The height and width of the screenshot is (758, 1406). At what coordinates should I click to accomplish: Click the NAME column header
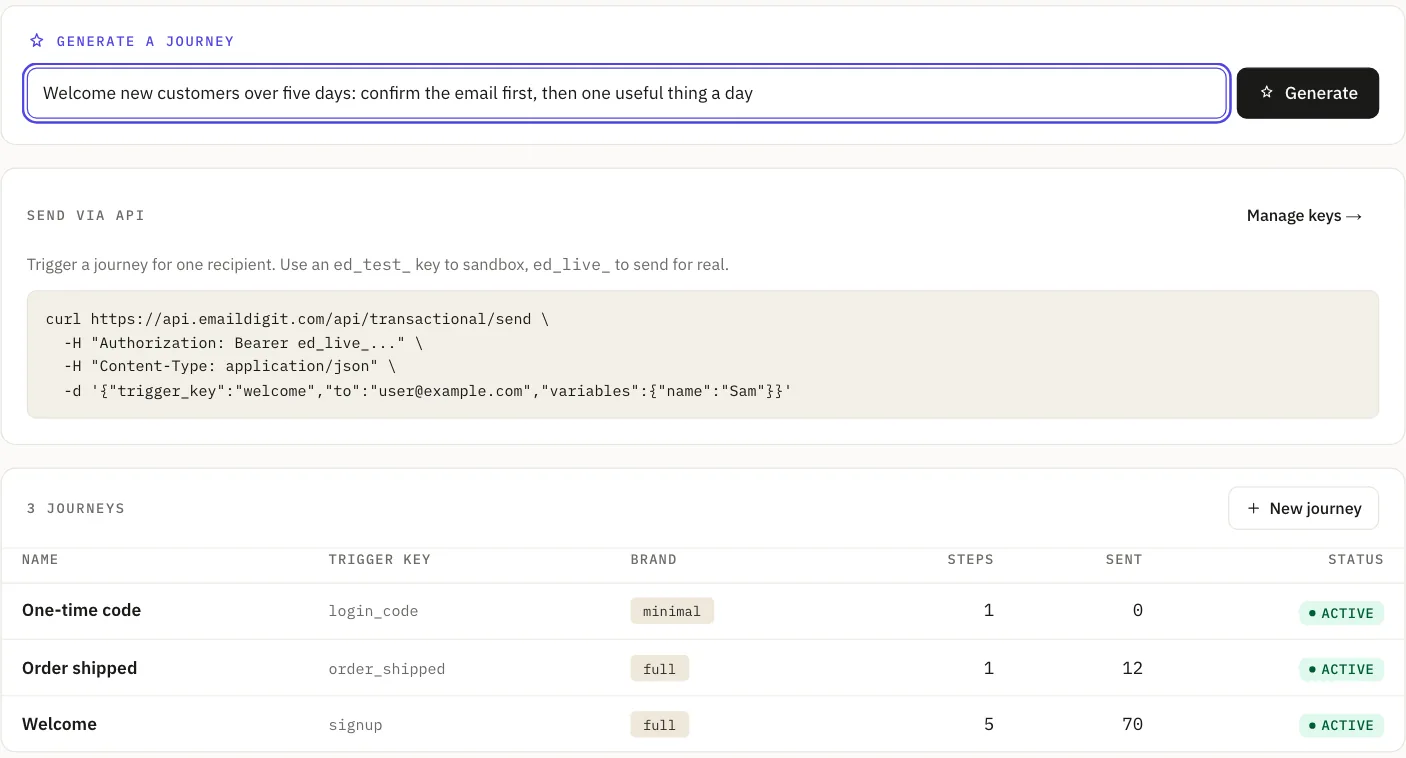coord(40,559)
